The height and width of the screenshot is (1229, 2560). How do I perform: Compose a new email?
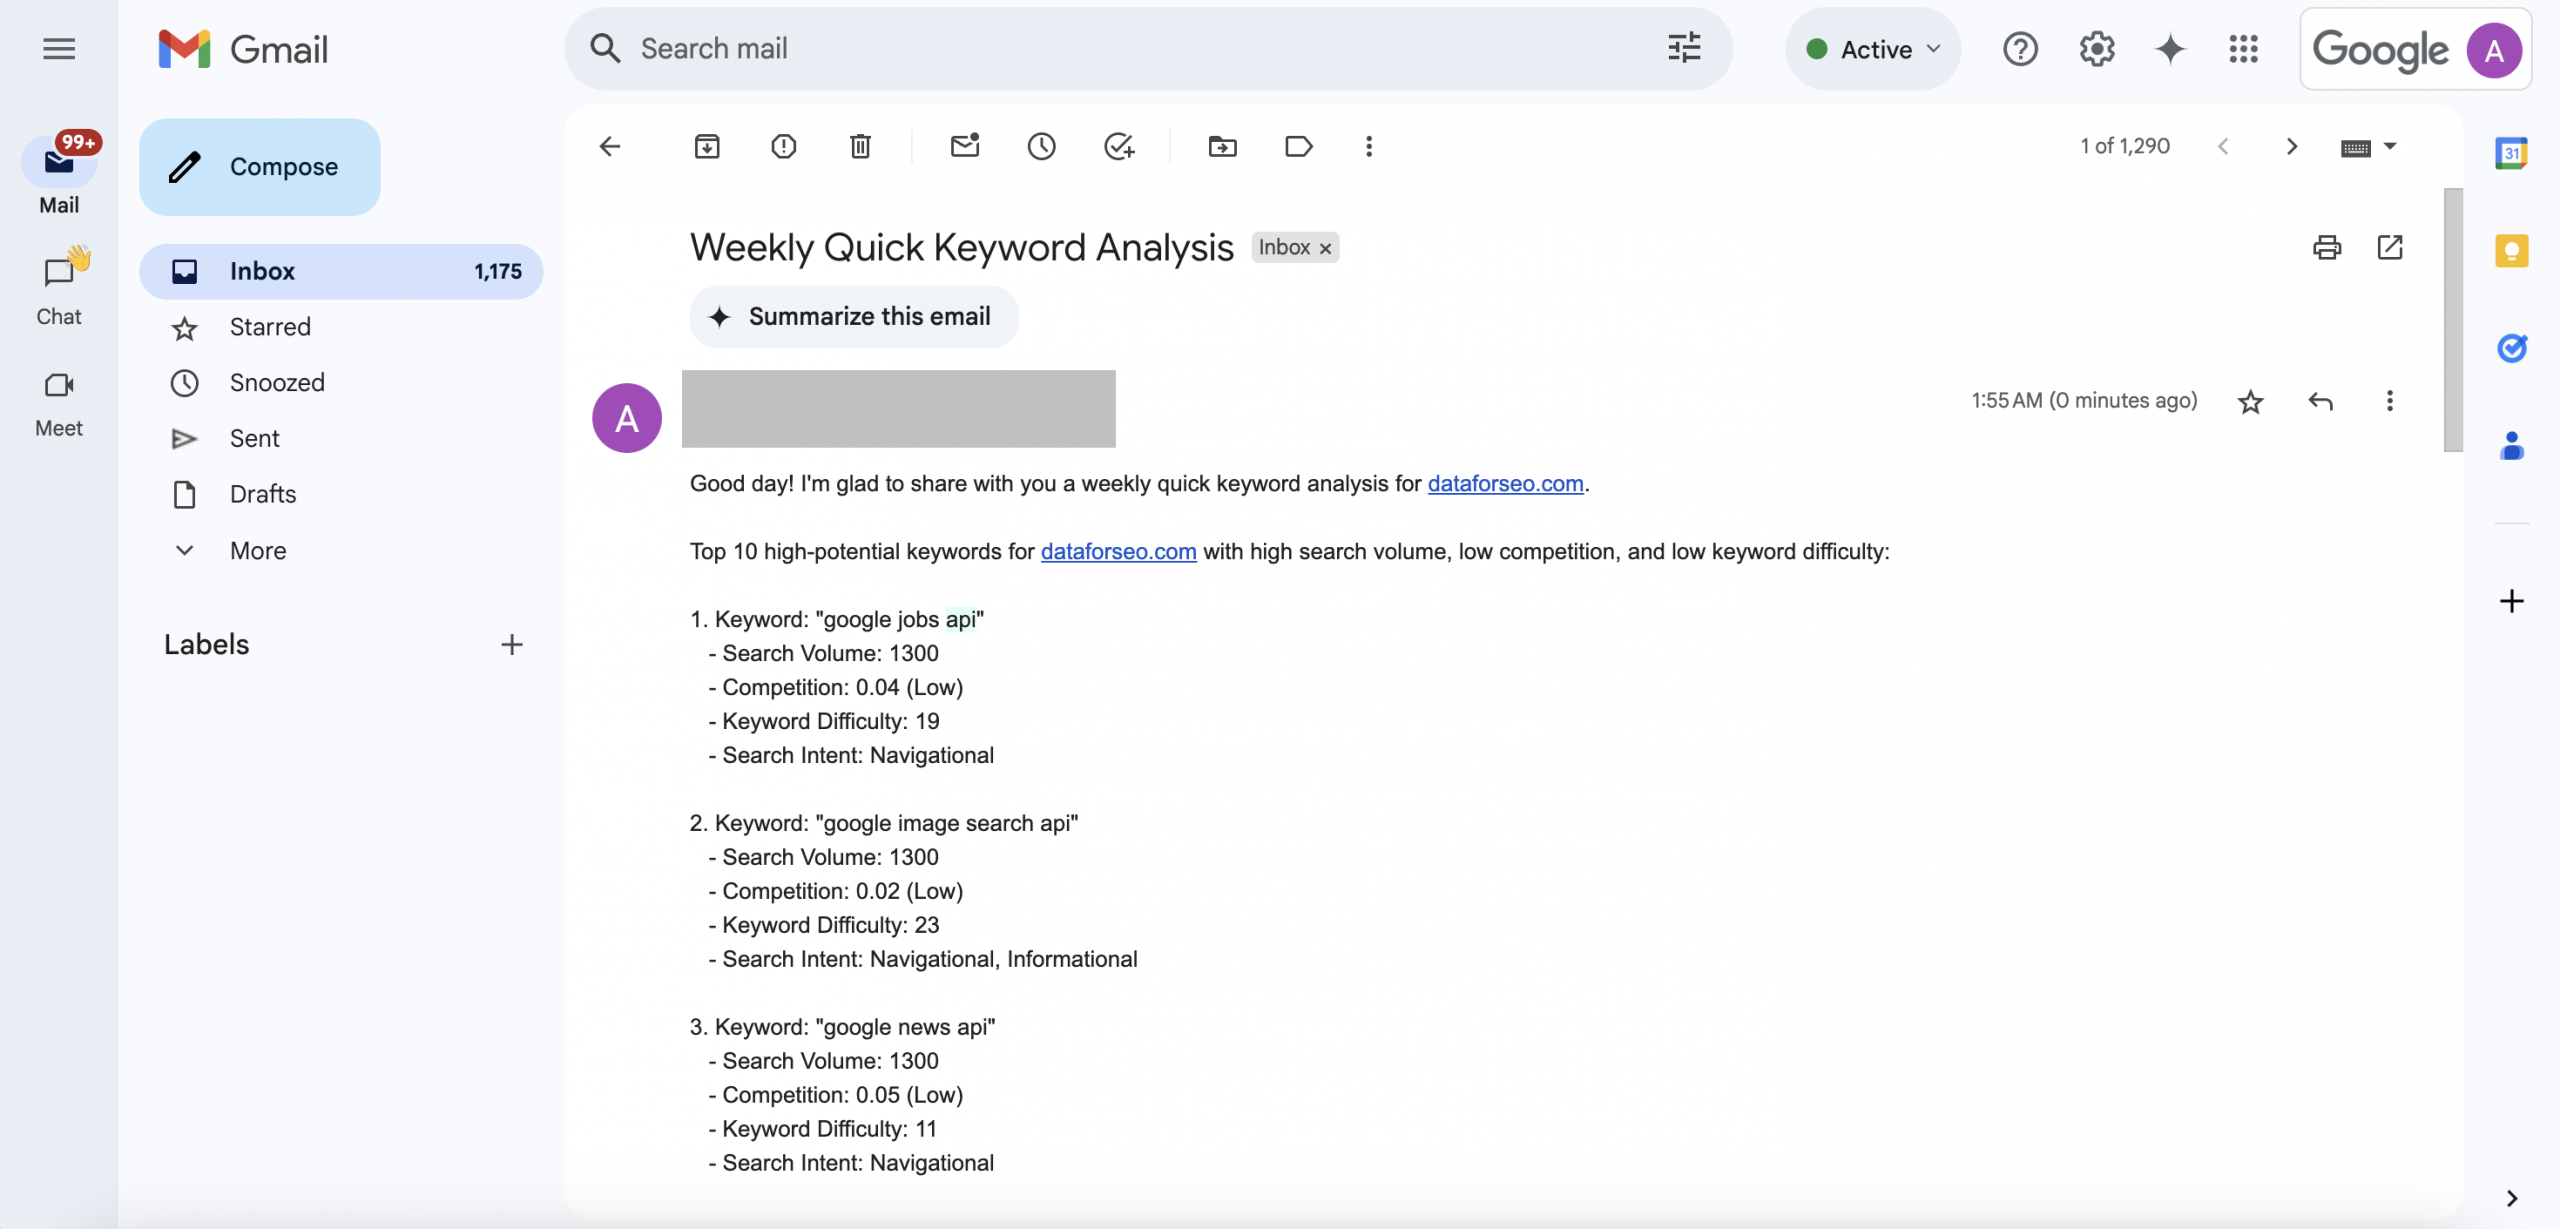point(260,167)
